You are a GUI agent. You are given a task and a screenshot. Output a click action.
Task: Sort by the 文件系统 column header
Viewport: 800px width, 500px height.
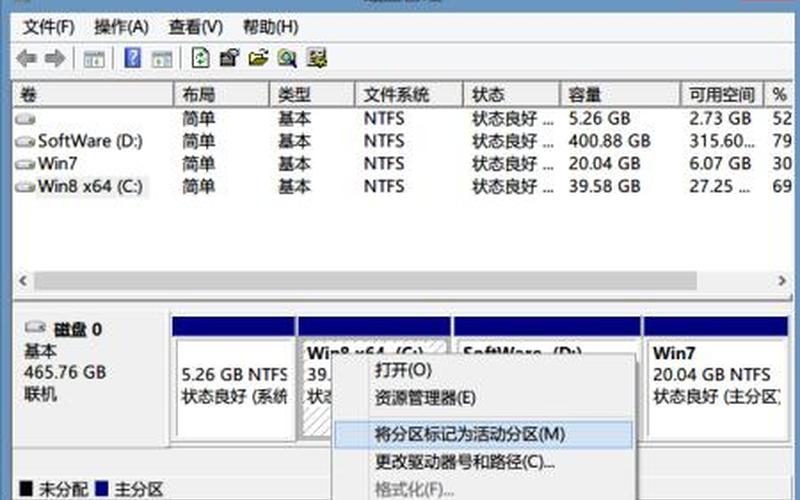tap(409, 94)
